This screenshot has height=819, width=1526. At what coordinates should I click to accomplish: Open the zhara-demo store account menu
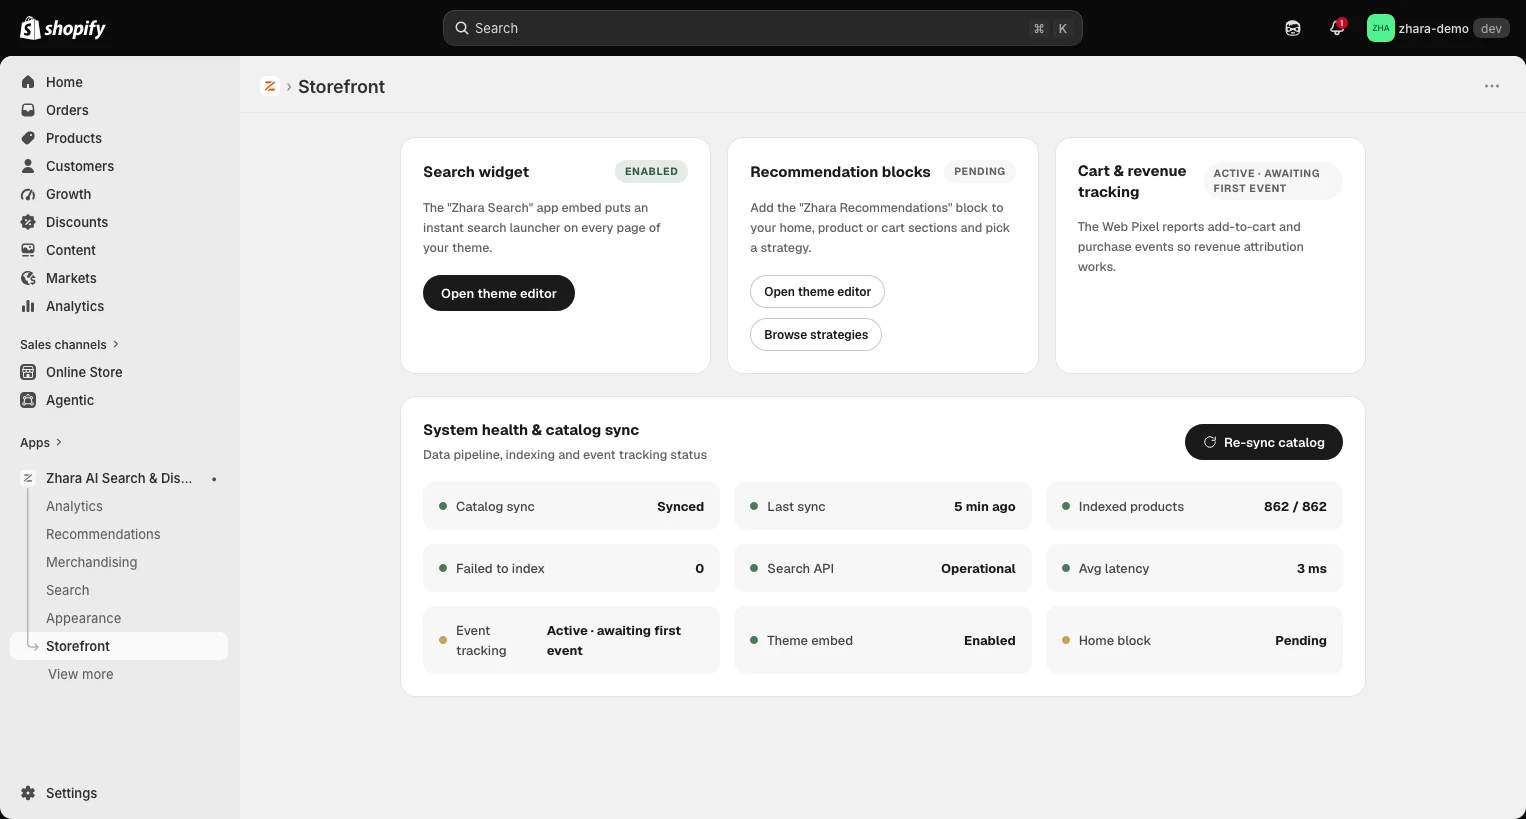click(1437, 28)
